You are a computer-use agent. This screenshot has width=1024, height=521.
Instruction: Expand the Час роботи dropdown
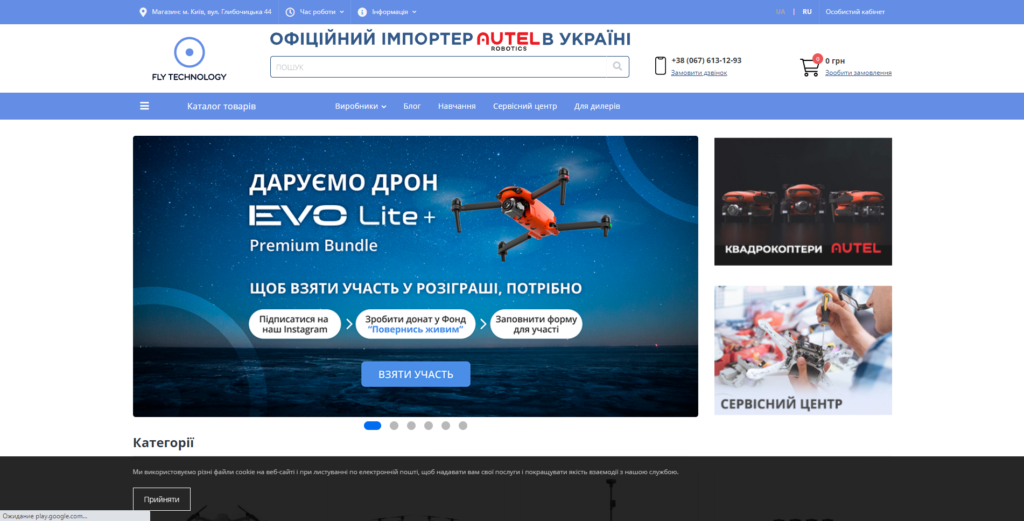coord(322,12)
